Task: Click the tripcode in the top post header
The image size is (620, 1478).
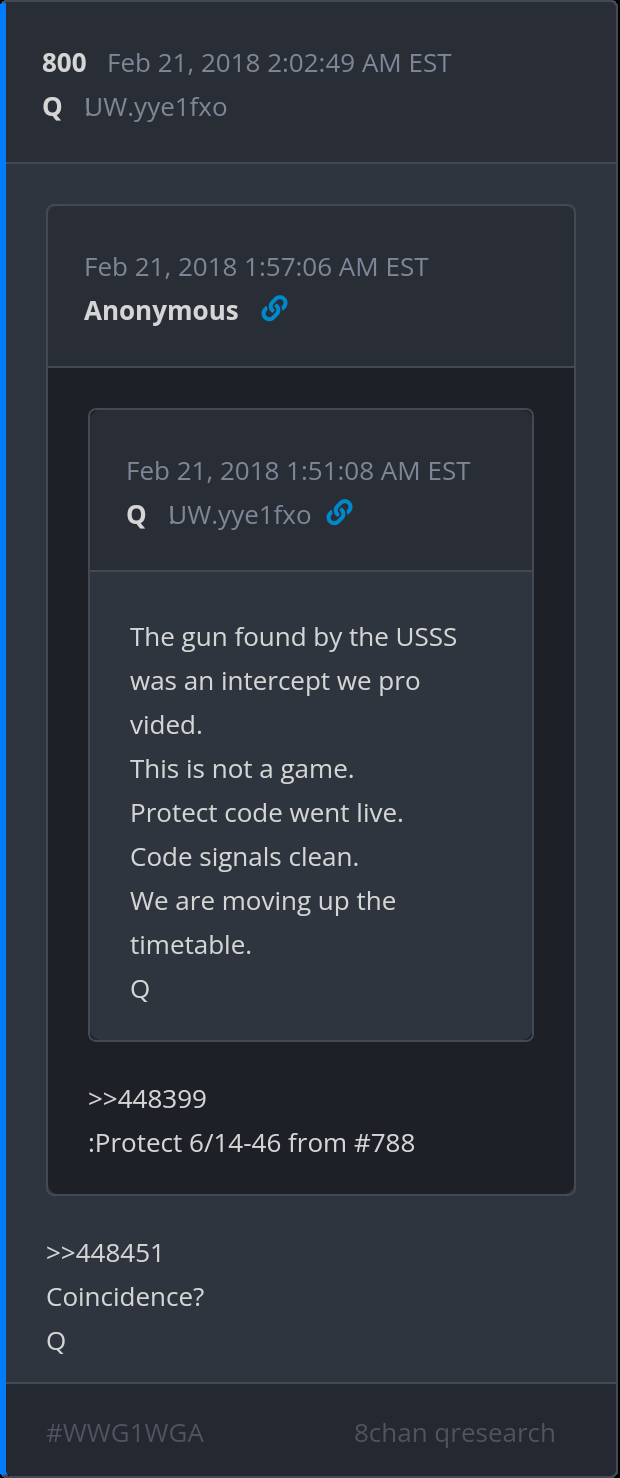Action: tap(156, 107)
